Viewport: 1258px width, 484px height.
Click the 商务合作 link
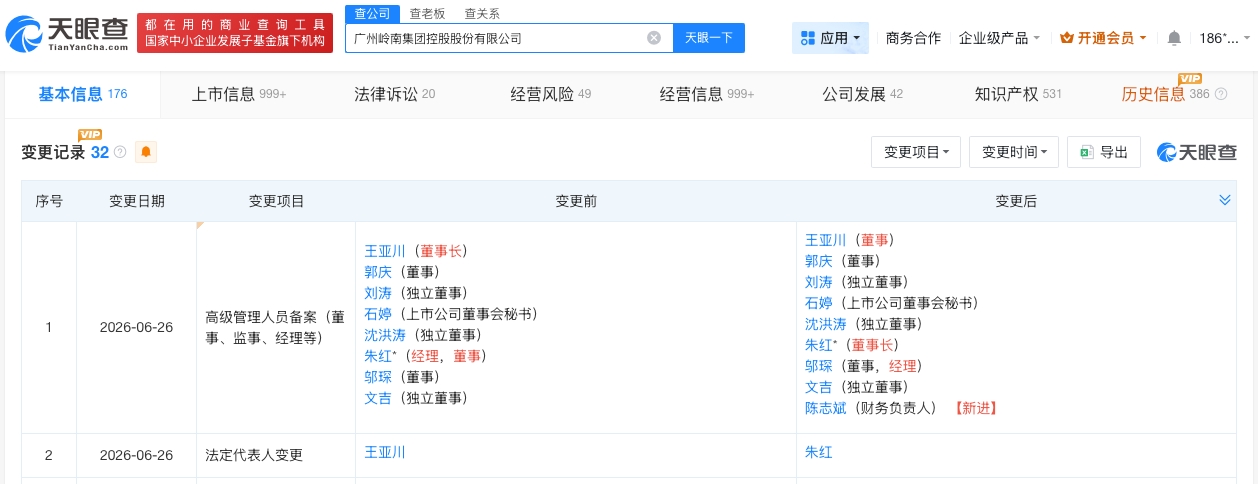913,38
